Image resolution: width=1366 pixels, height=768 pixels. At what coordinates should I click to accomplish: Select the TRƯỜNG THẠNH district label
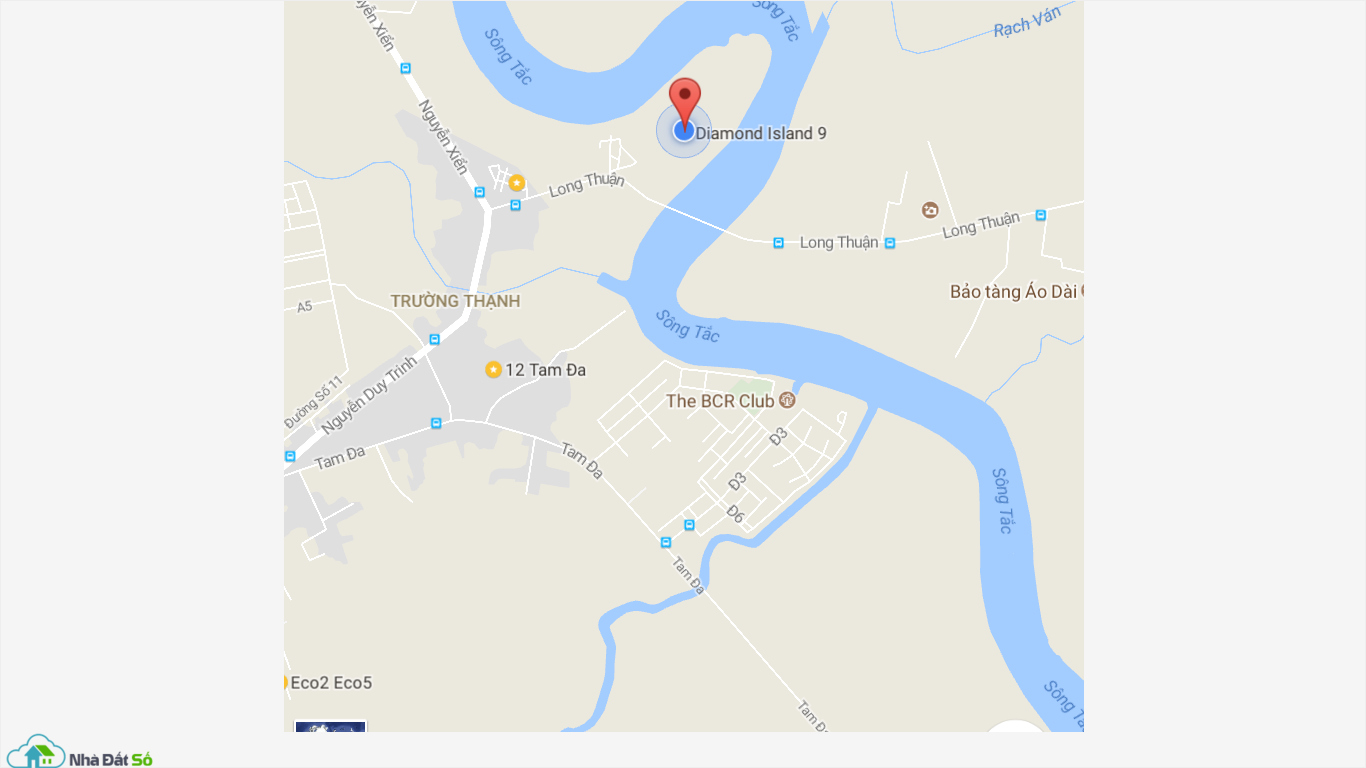pos(455,301)
